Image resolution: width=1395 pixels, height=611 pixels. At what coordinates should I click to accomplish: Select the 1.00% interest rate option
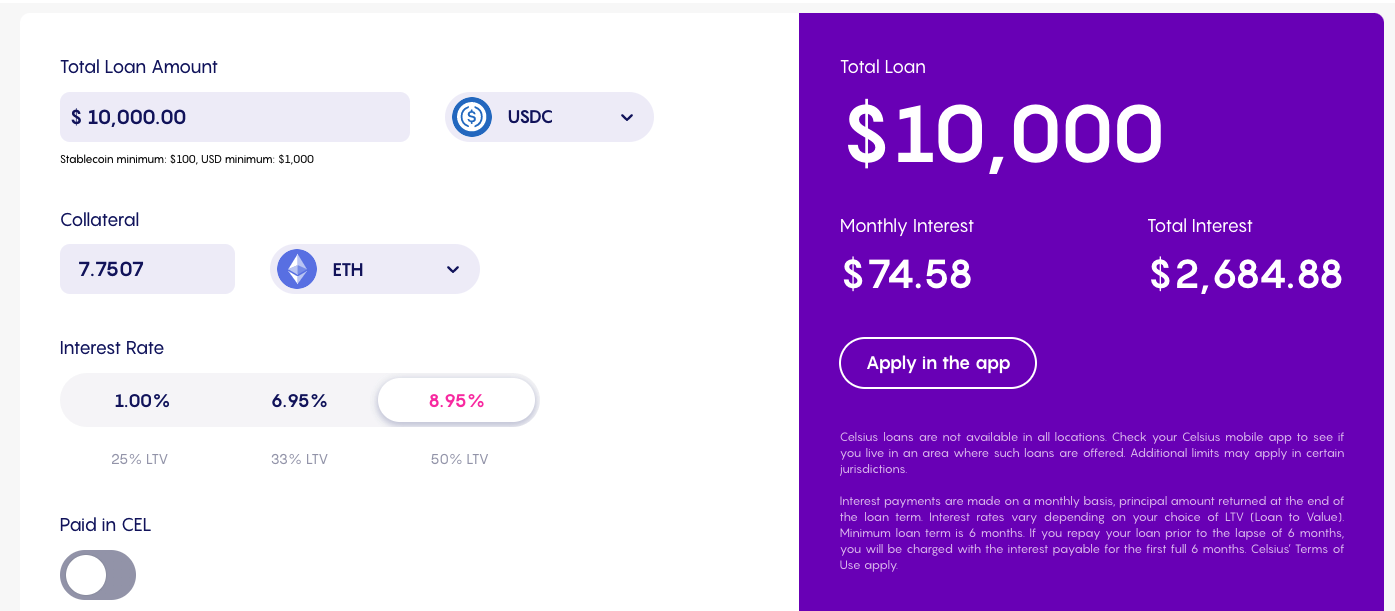pos(141,400)
